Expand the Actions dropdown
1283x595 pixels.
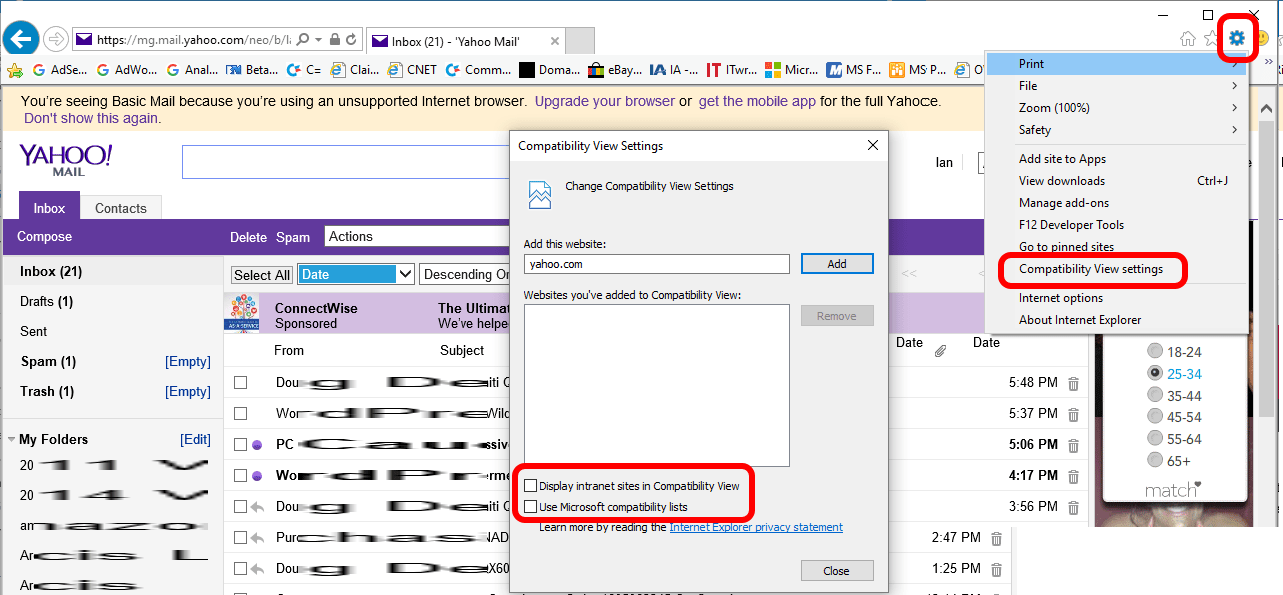[420, 237]
